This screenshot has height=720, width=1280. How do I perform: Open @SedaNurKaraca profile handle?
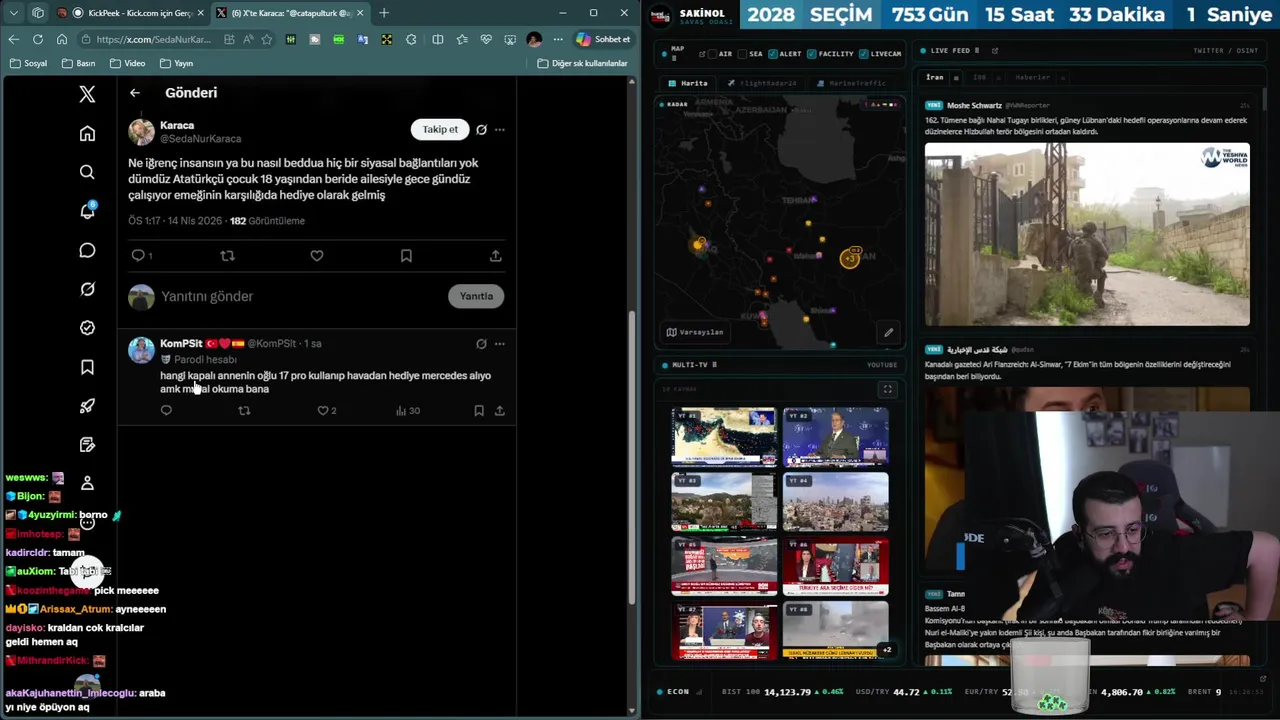coord(200,139)
